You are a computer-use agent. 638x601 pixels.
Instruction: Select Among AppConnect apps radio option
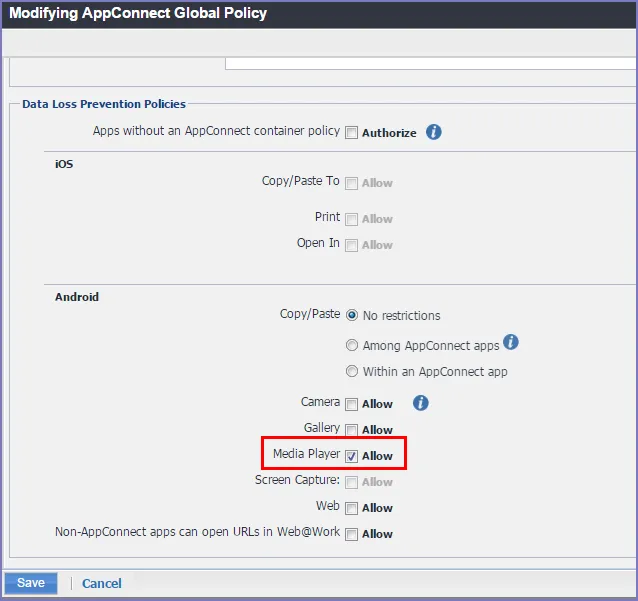coord(352,345)
